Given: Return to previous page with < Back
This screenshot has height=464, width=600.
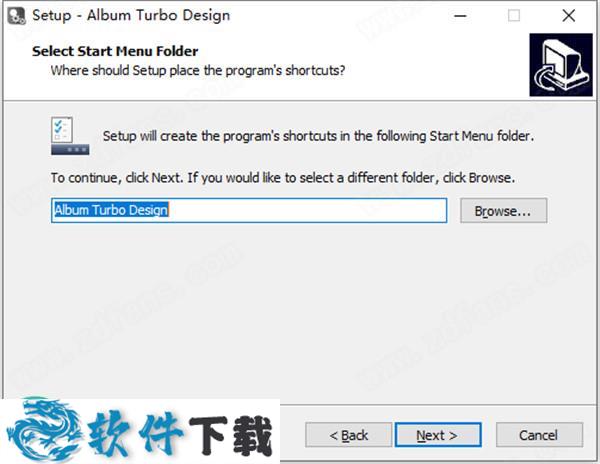Looking at the screenshot, I should click(x=349, y=435).
